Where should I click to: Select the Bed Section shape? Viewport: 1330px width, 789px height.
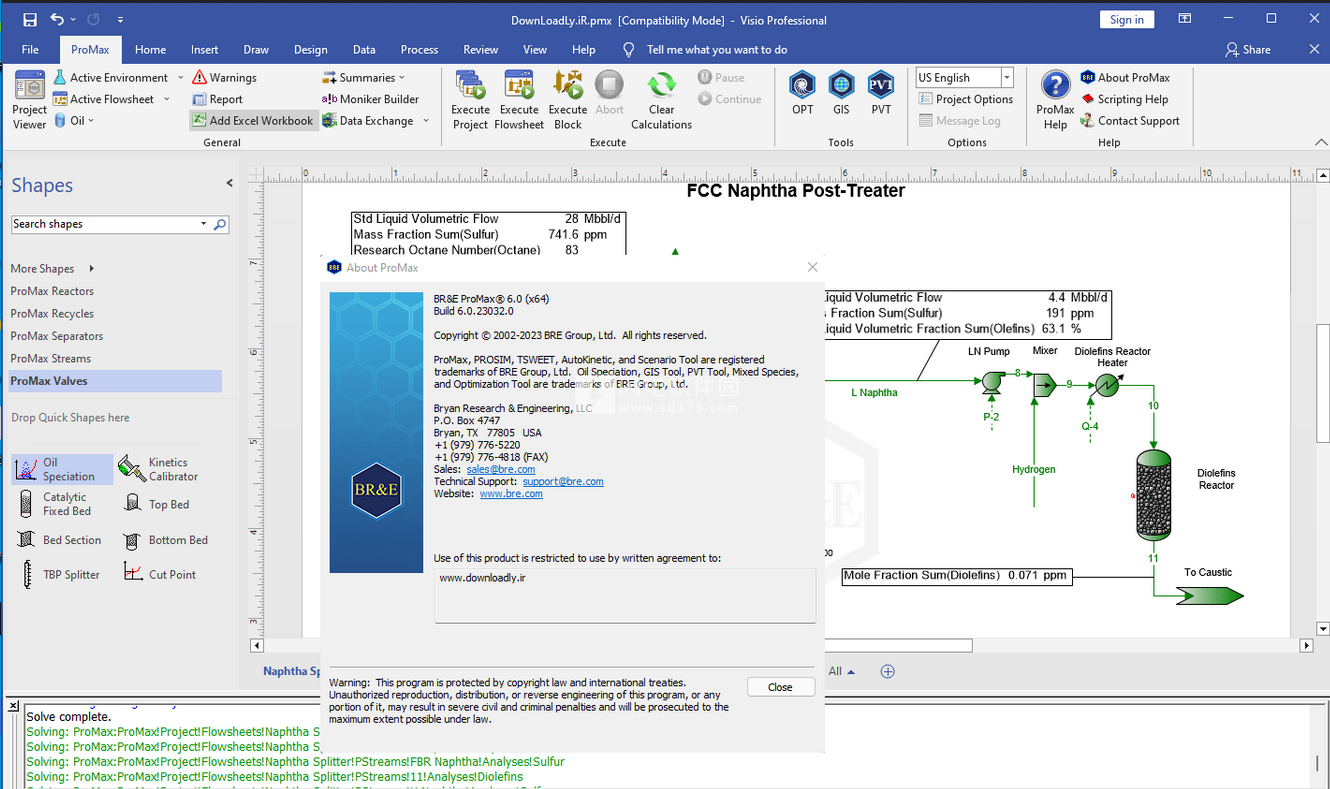point(60,539)
